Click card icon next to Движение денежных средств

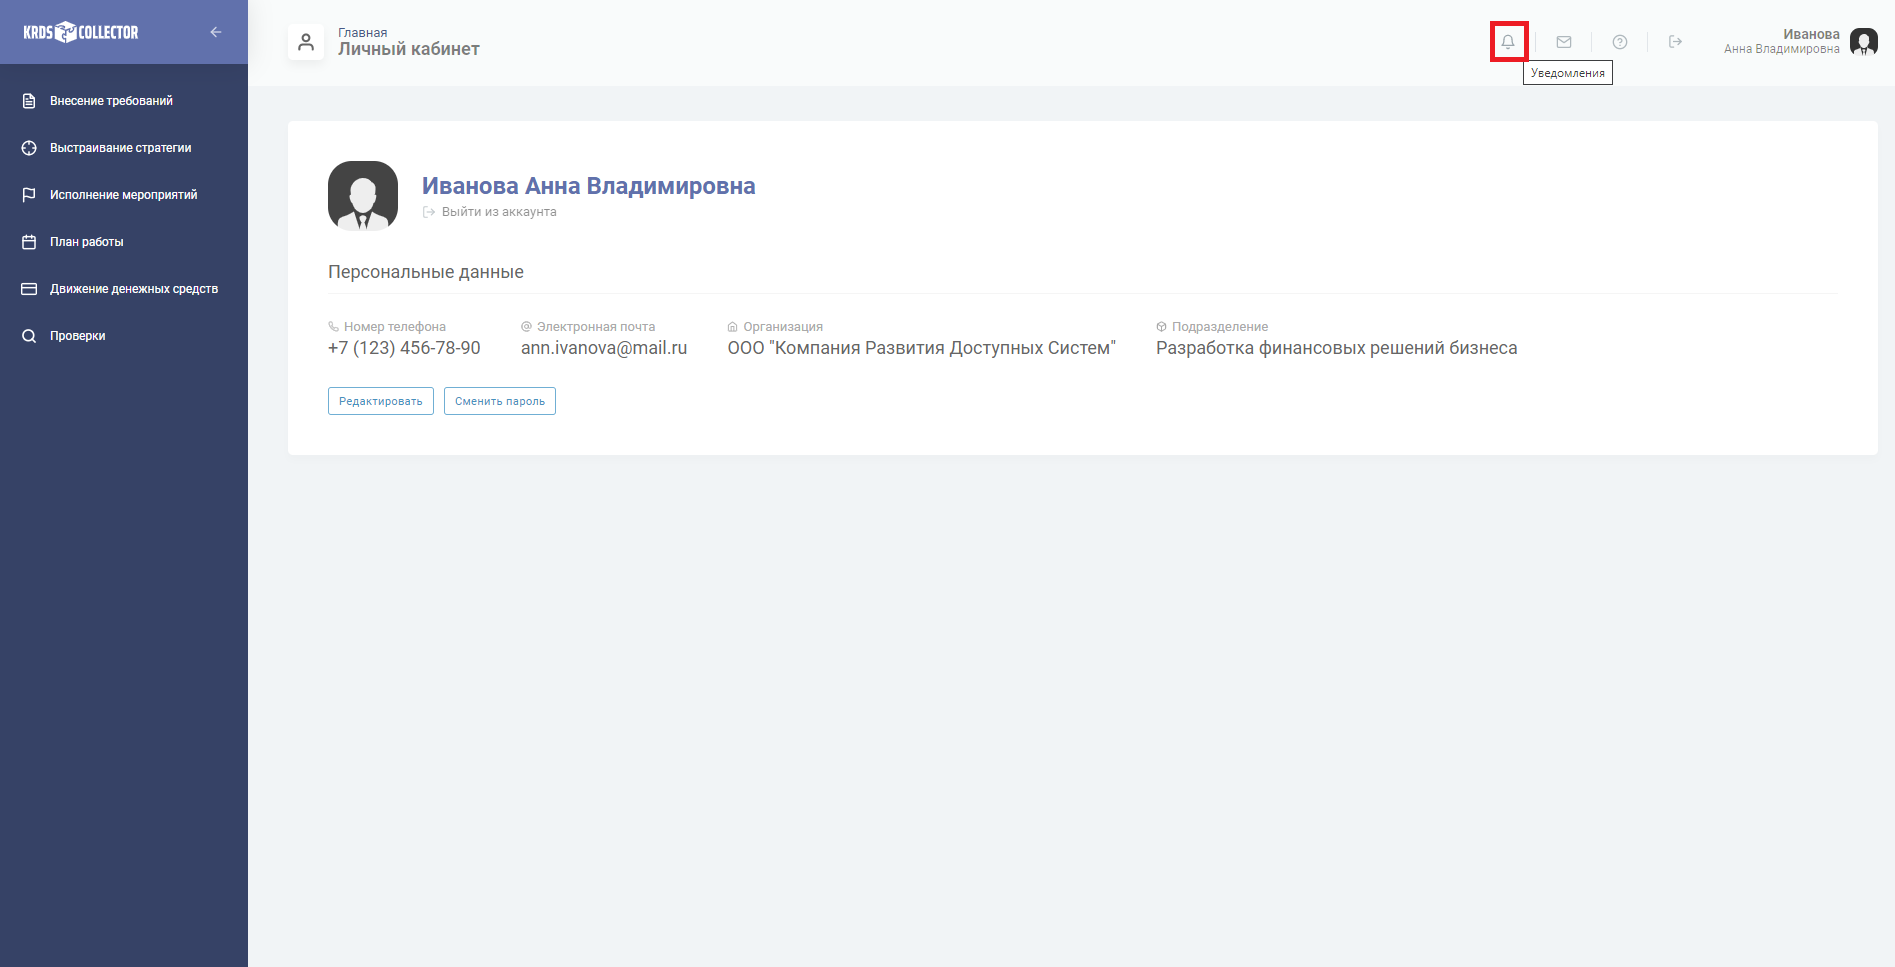[29, 289]
